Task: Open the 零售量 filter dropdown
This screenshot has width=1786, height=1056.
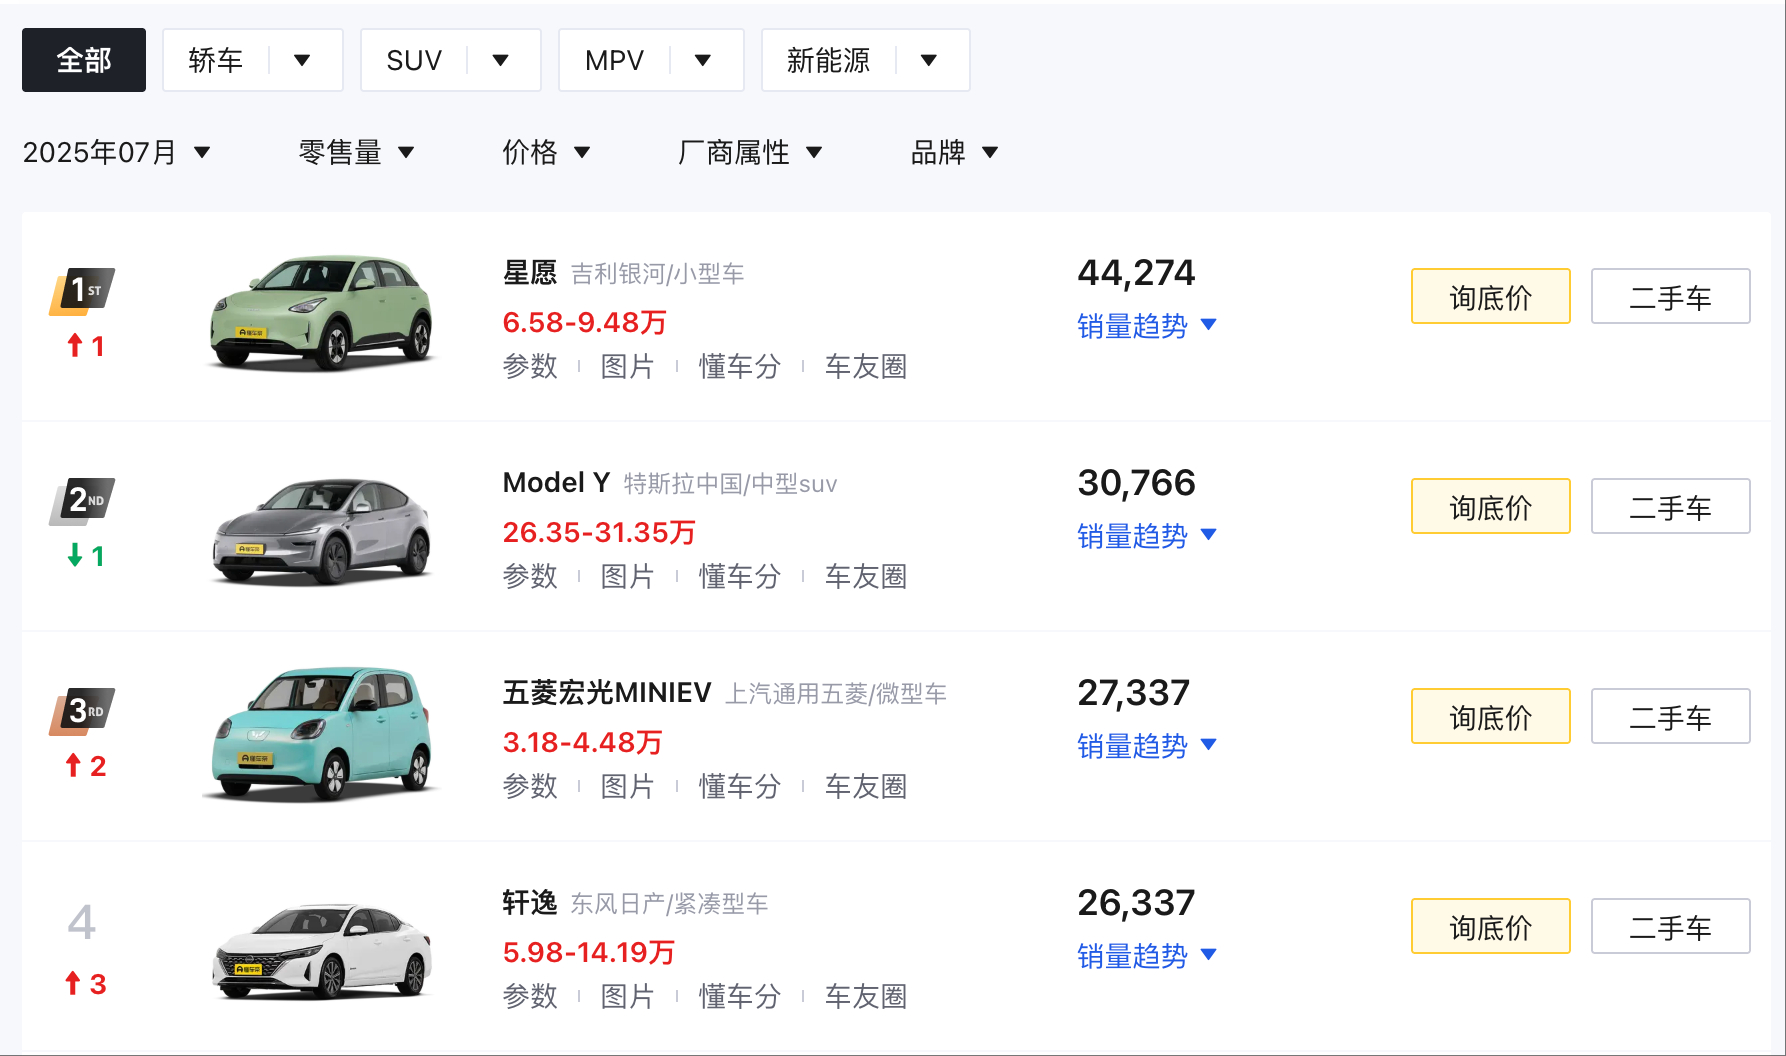Action: pos(356,152)
